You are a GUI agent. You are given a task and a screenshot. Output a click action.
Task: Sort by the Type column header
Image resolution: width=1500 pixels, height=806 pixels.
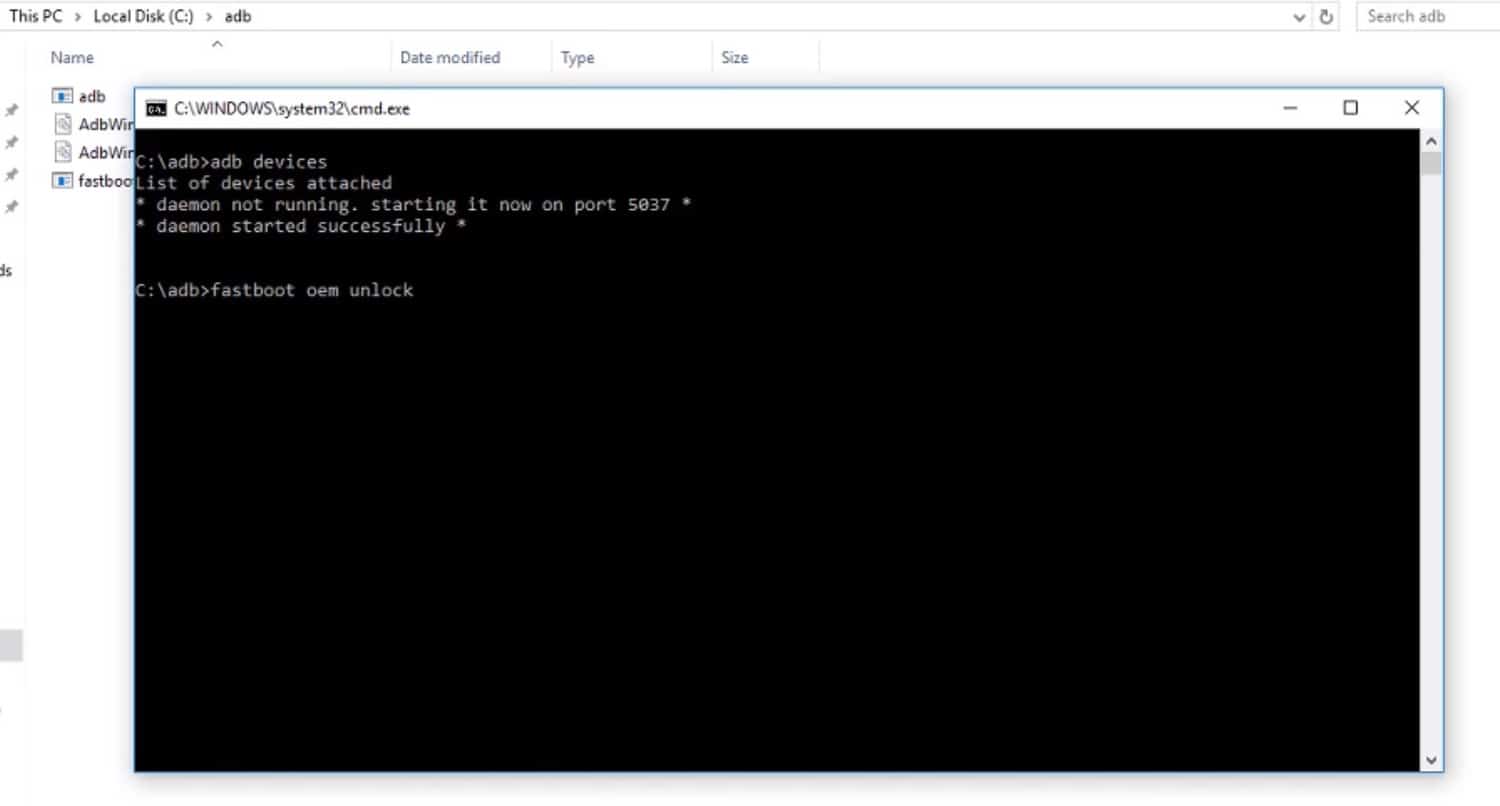coord(578,58)
